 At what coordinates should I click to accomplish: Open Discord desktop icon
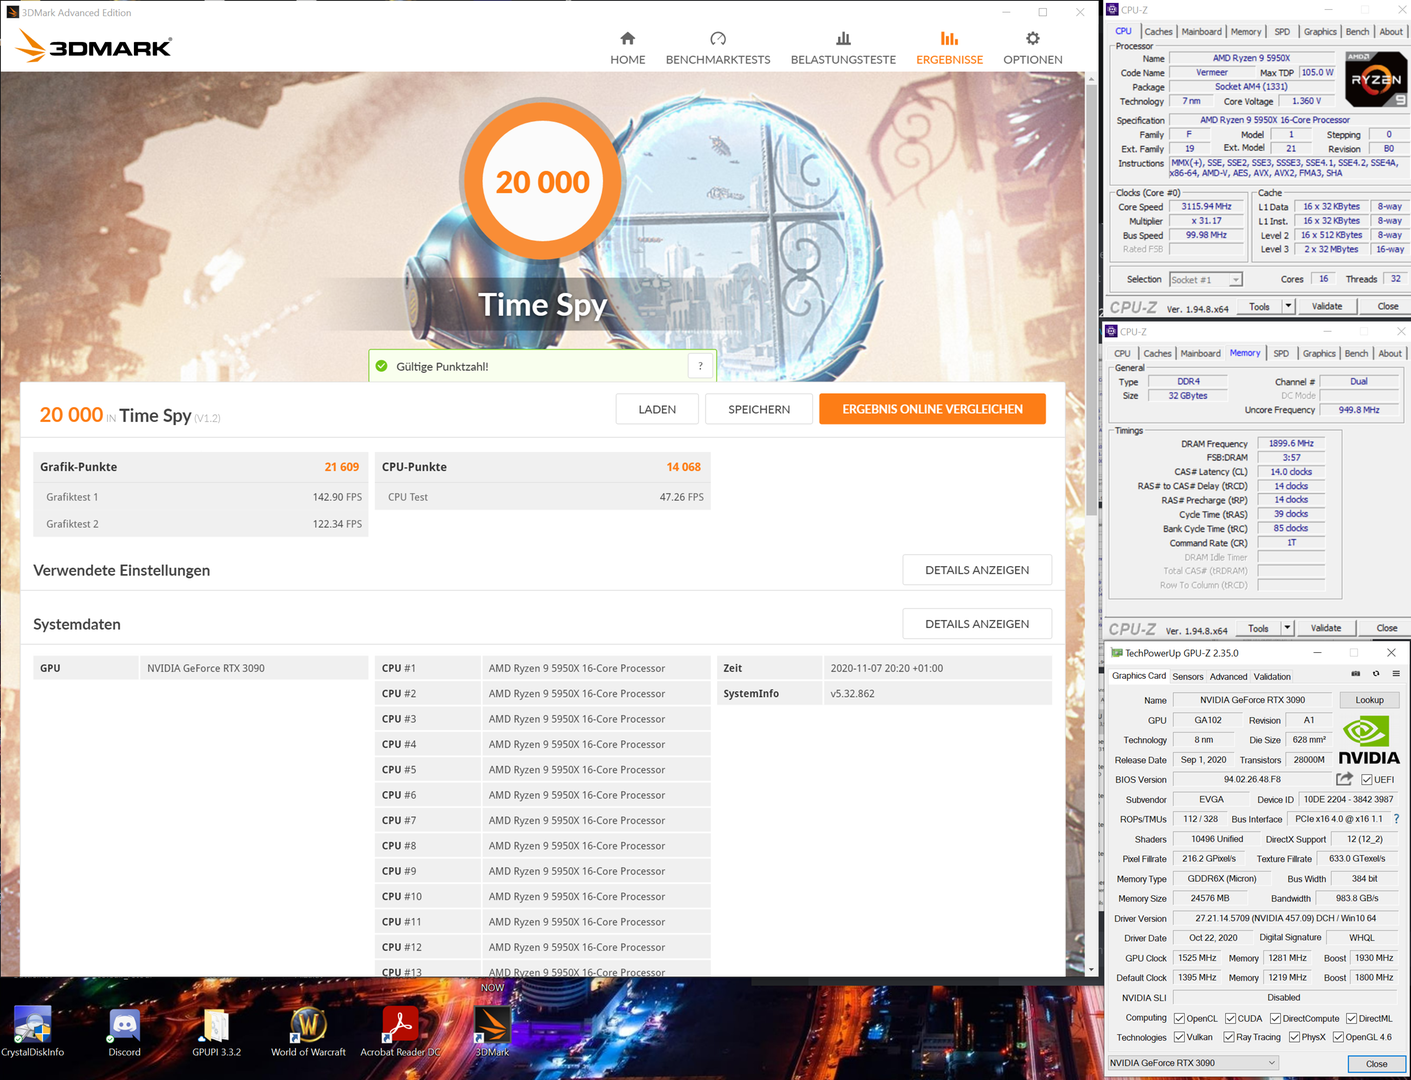[x=124, y=1030]
